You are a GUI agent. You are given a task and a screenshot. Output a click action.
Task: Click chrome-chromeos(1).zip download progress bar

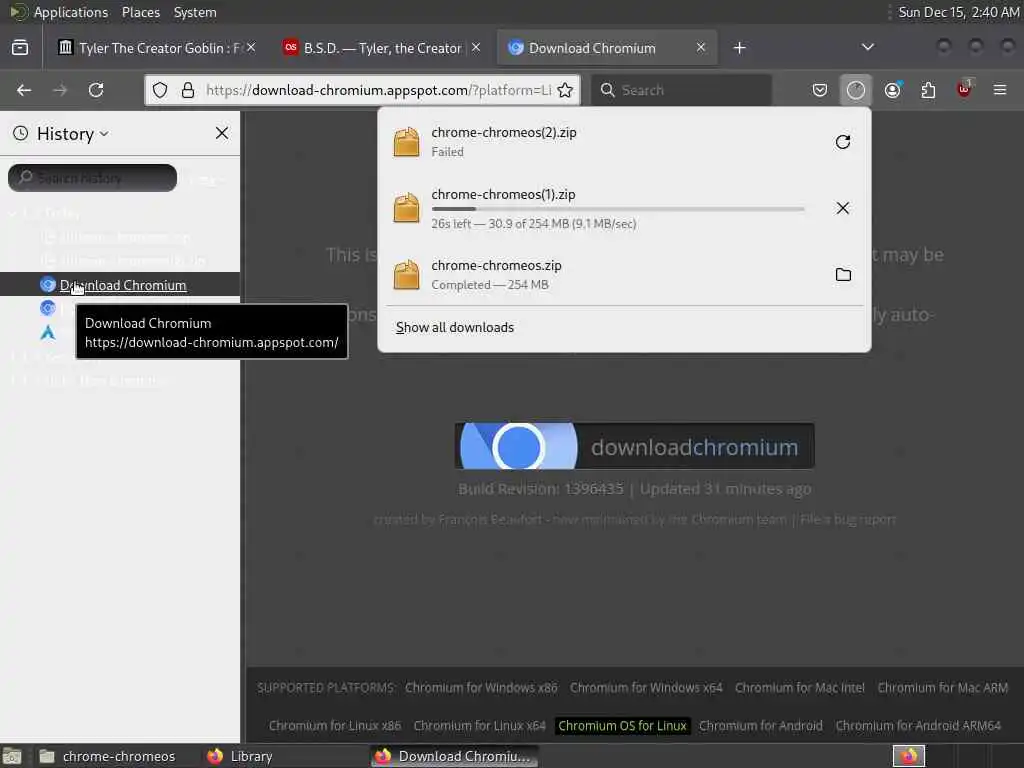pos(618,209)
